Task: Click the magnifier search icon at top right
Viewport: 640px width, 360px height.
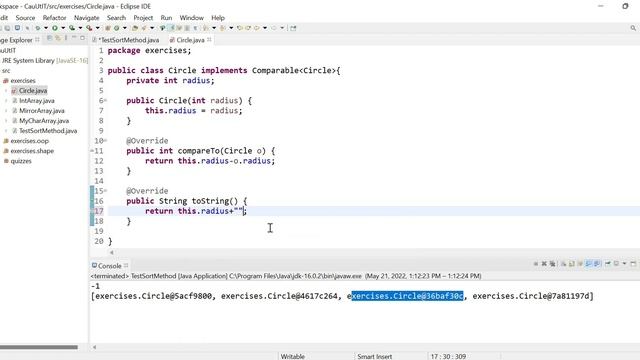Action: pyautogui.click(x=633, y=28)
